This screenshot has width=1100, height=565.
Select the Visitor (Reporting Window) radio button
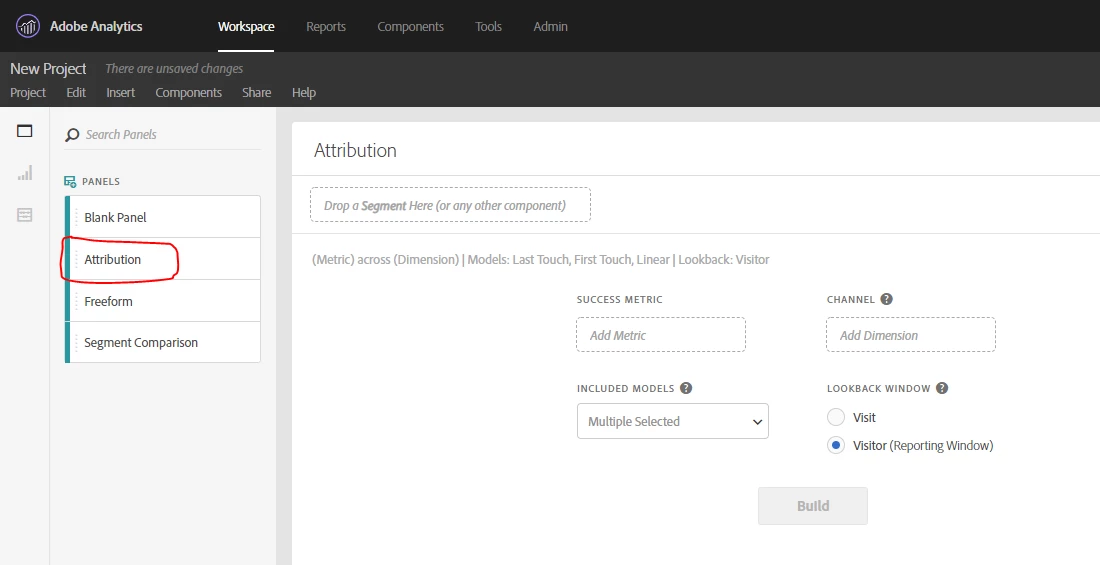click(836, 445)
